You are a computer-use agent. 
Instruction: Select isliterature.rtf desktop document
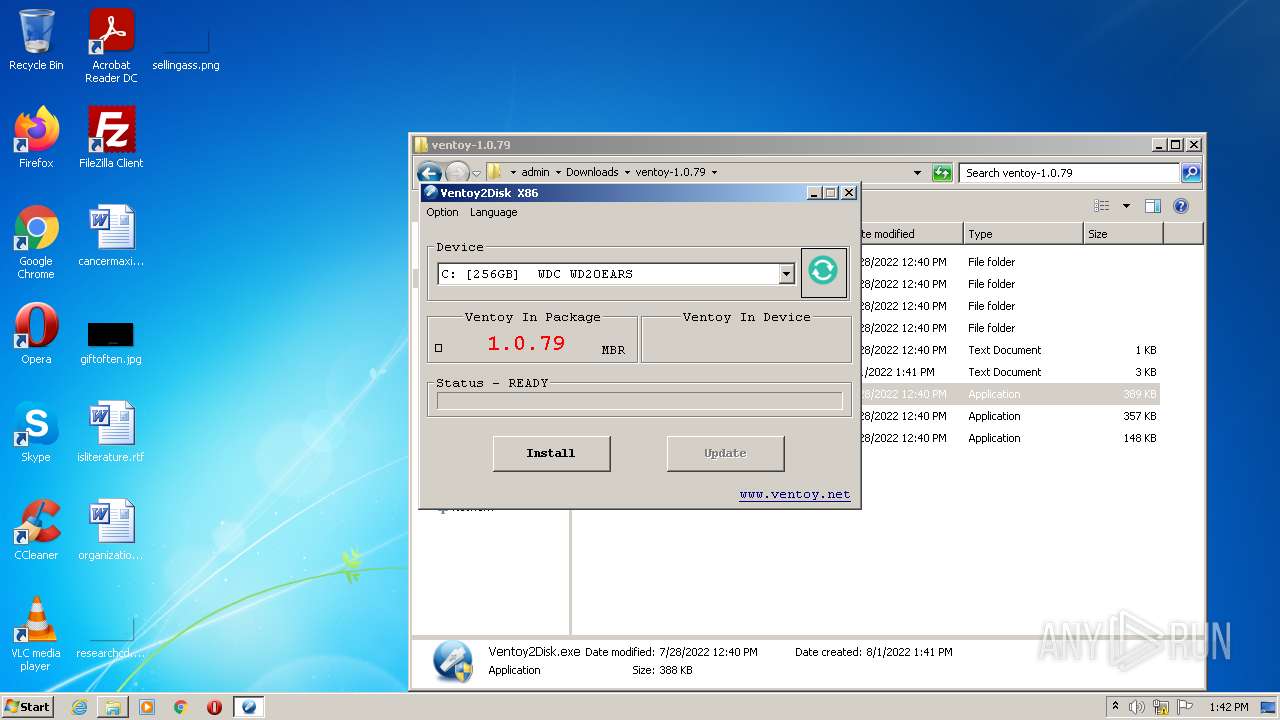[x=111, y=432]
